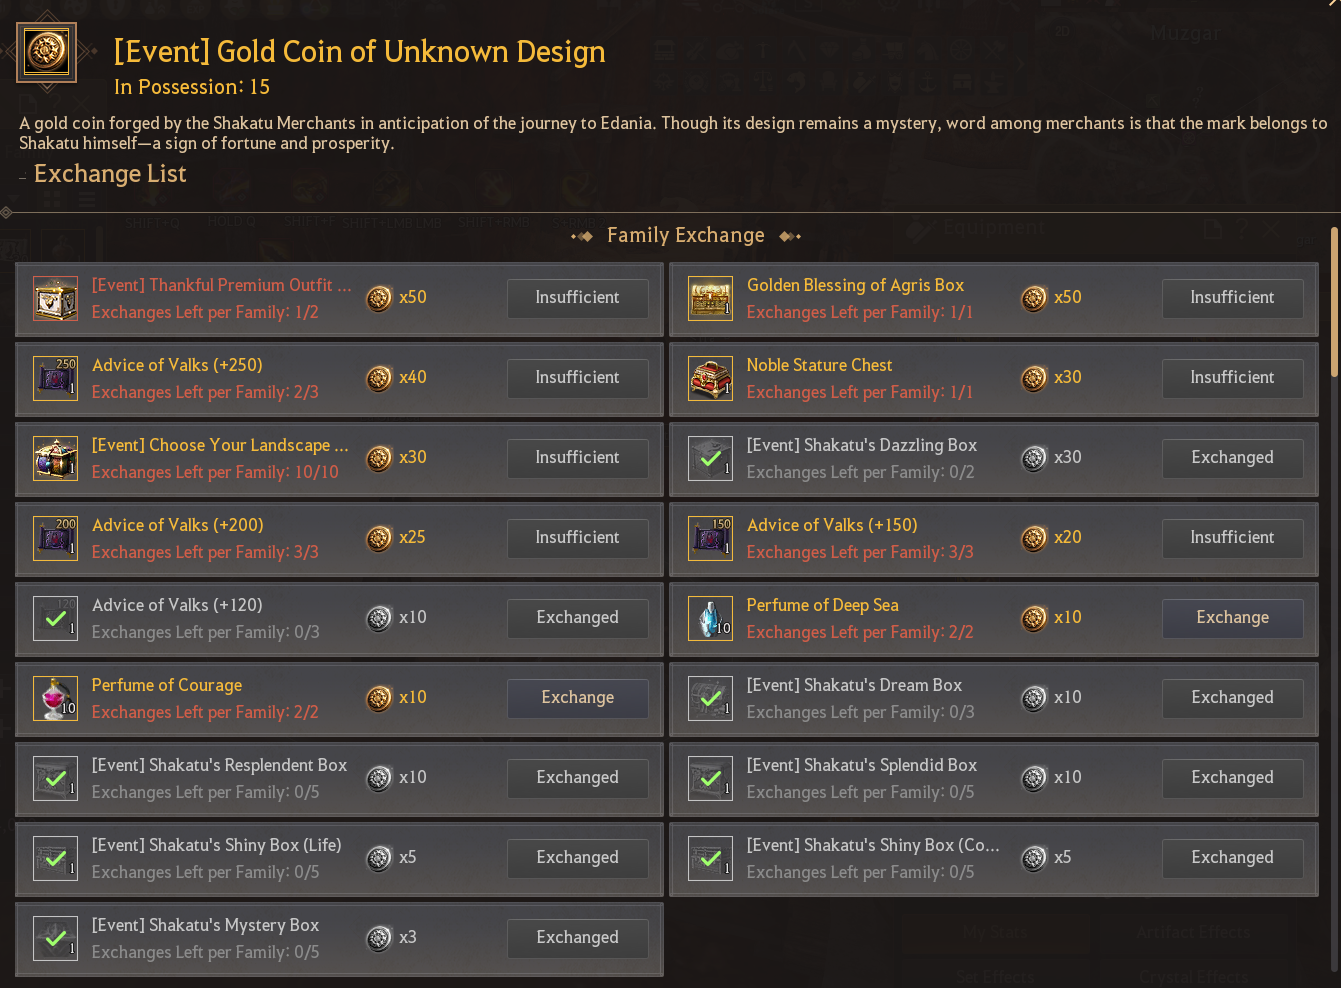The height and width of the screenshot is (988, 1341).
Task: Click Exchanged button for Shakatu's Dream Box
Action: 1232,698
